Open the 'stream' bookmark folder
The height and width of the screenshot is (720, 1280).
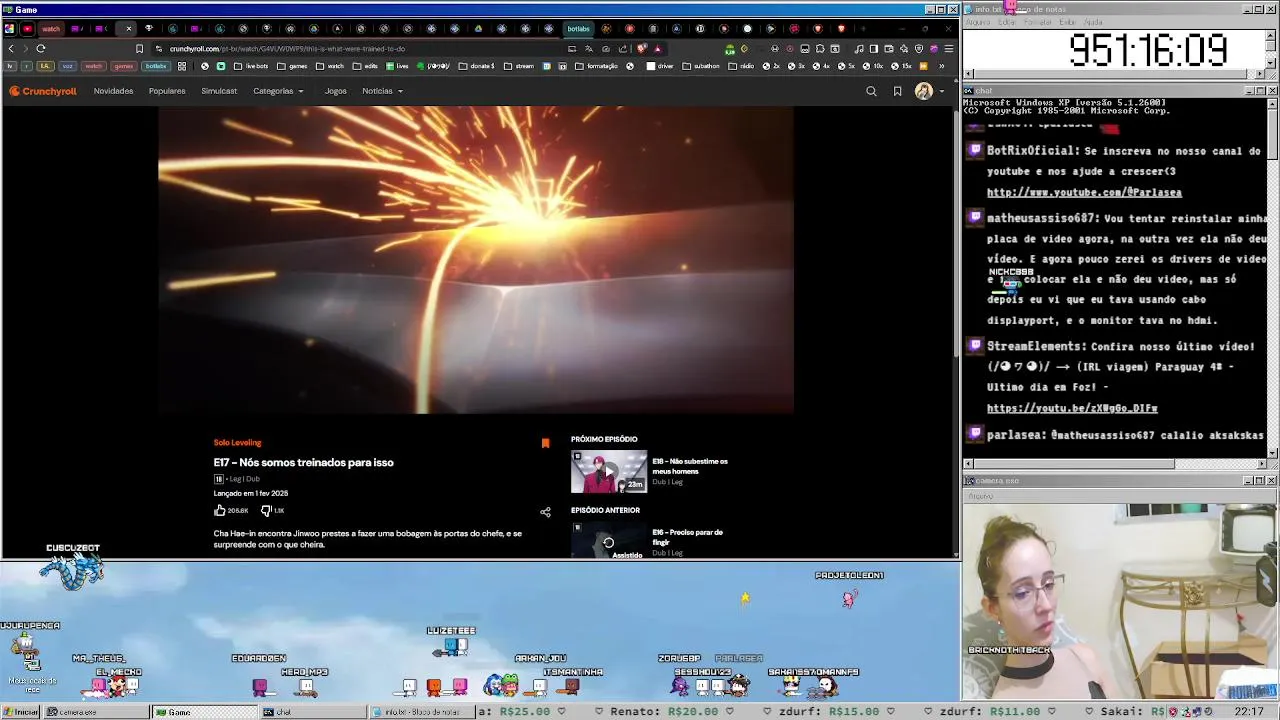[519, 66]
